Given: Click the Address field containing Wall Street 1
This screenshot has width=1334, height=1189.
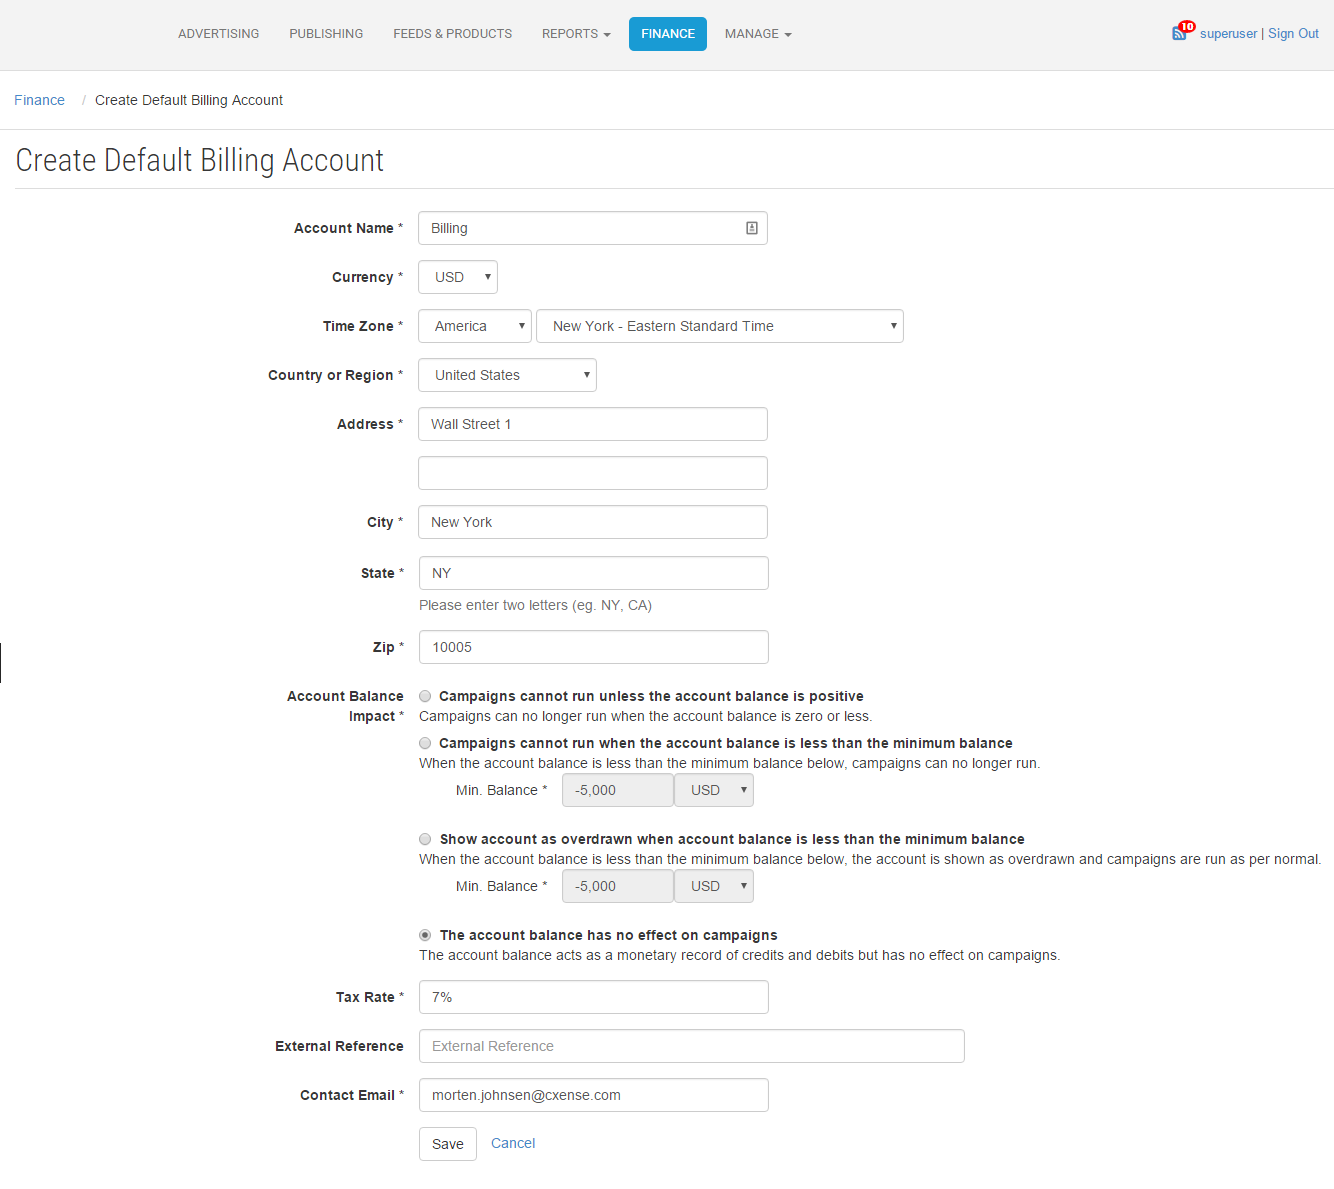Looking at the screenshot, I should (593, 424).
